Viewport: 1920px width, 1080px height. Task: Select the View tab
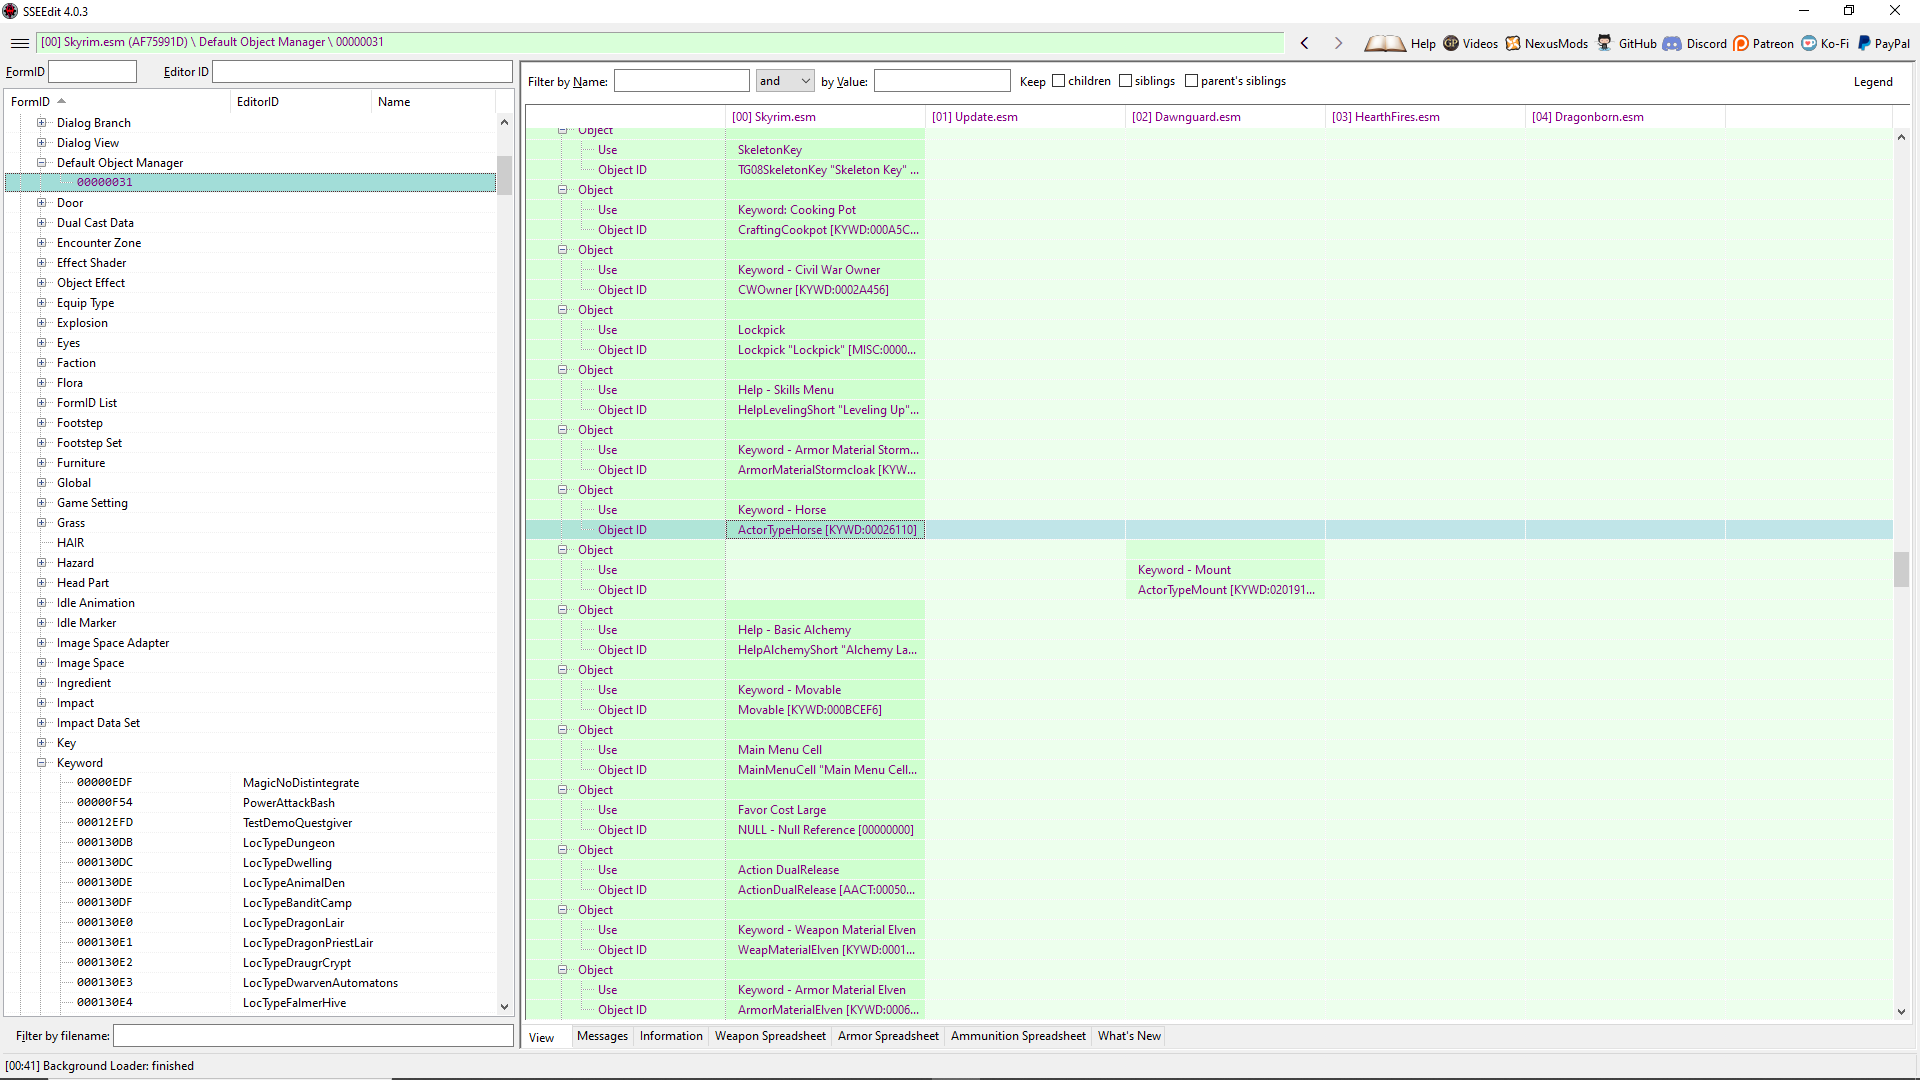(541, 1037)
